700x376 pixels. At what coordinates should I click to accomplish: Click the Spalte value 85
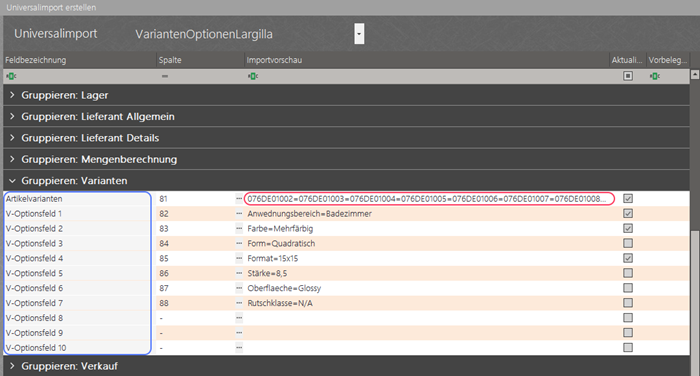[x=164, y=258]
